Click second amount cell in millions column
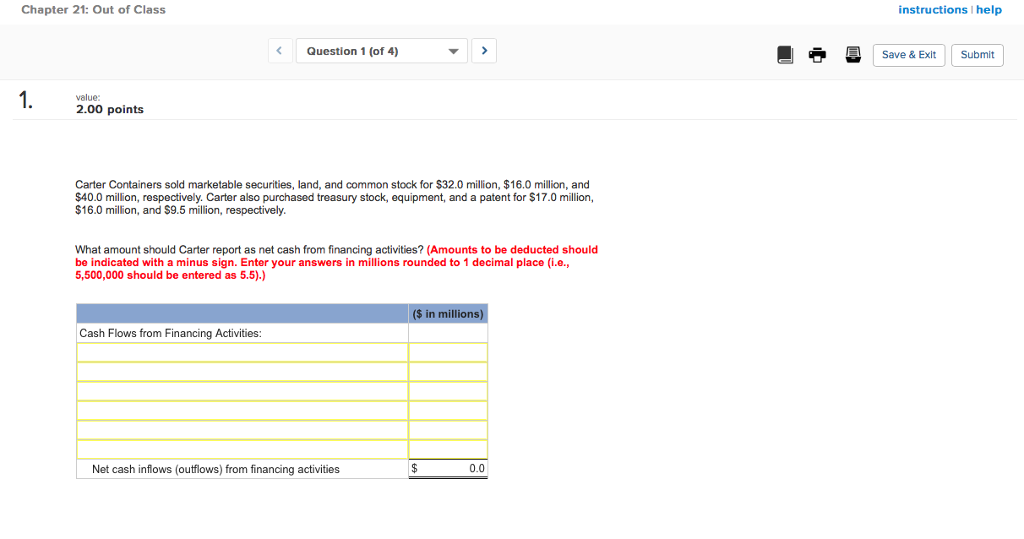This screenshot has width=1024, height=539. coord(448,372)
